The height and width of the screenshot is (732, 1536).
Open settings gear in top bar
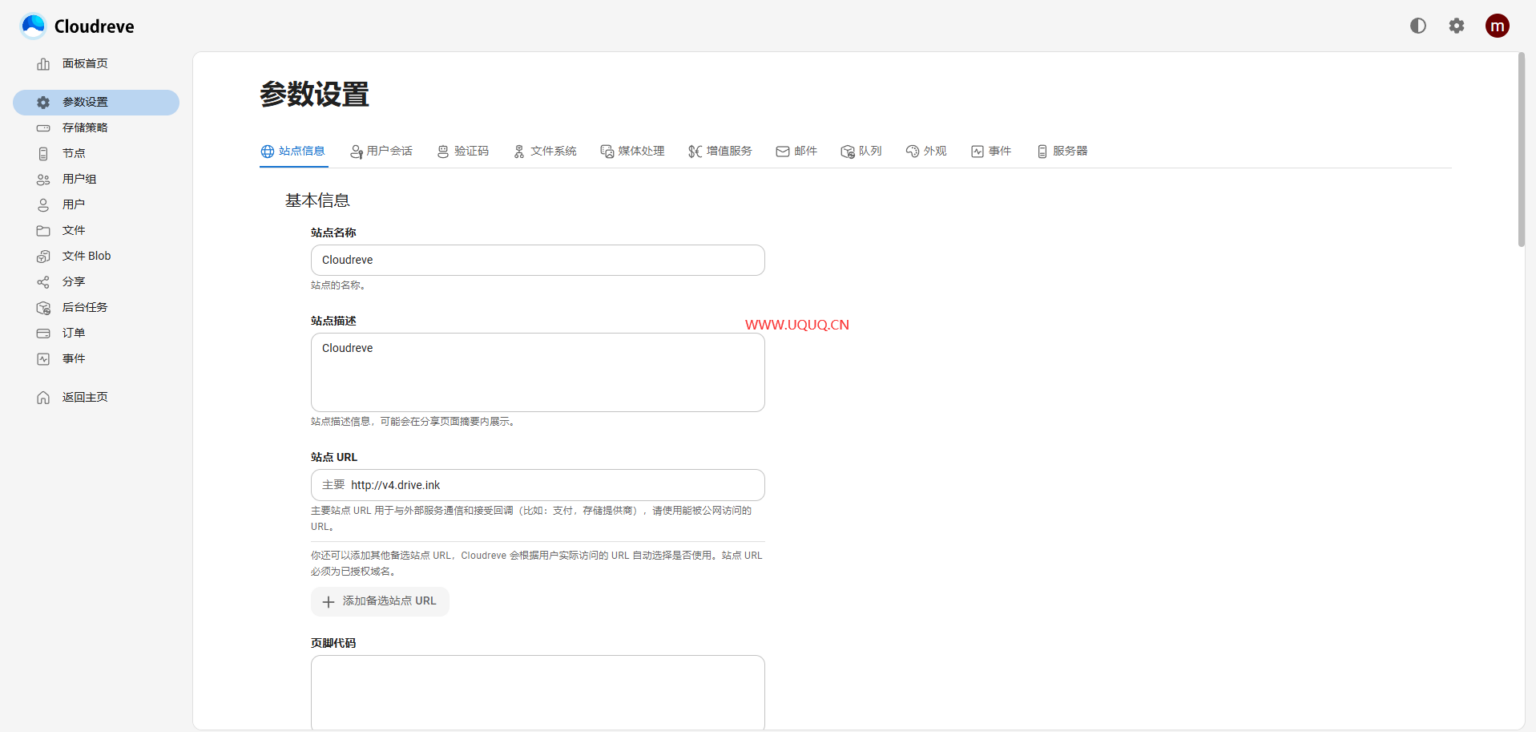click(x=1457, y=26)
